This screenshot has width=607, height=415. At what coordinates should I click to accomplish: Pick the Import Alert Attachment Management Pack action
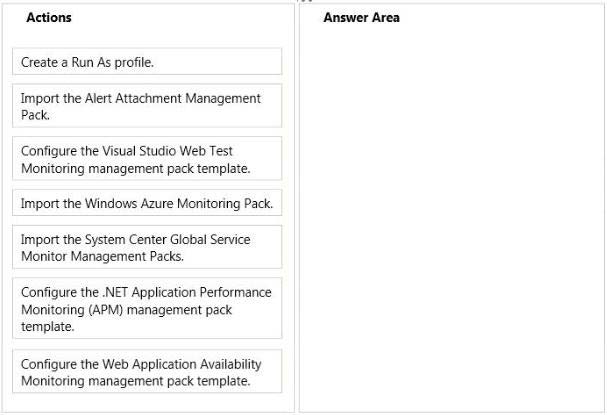click(x=147, y=106)
